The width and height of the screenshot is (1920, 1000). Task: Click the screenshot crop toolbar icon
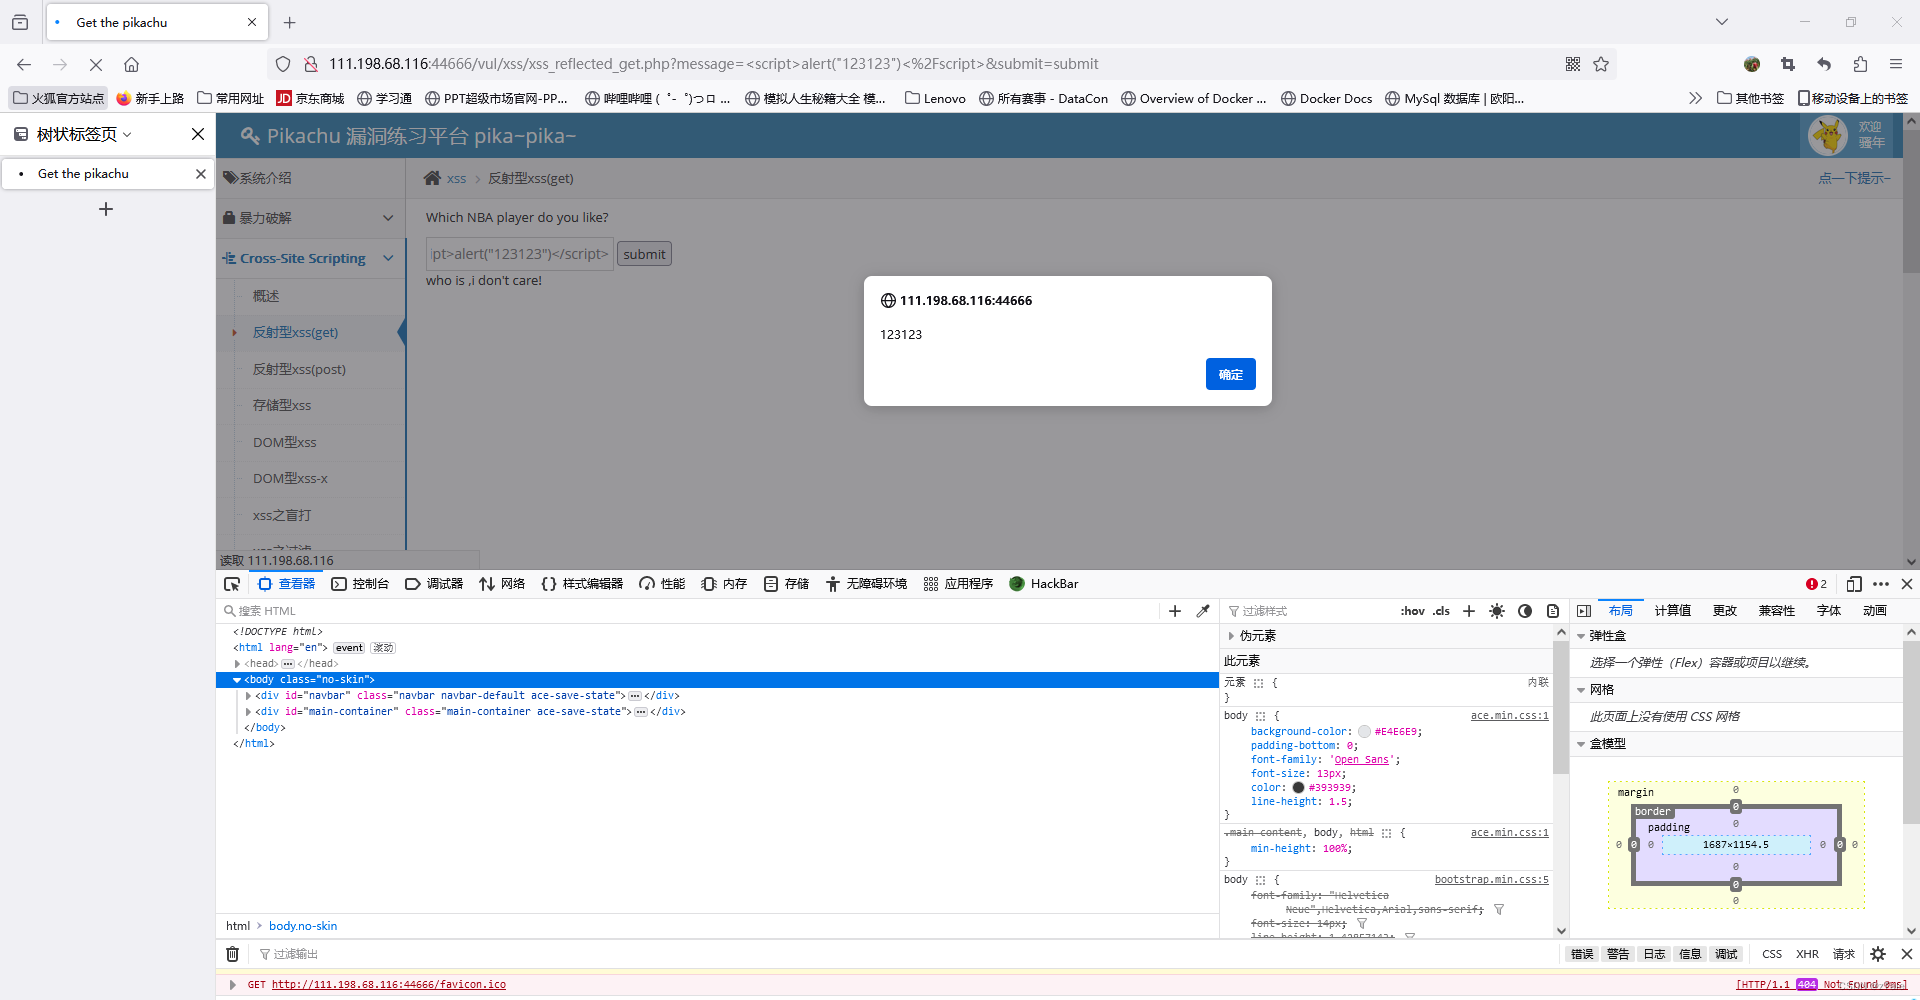point(1788,64)
